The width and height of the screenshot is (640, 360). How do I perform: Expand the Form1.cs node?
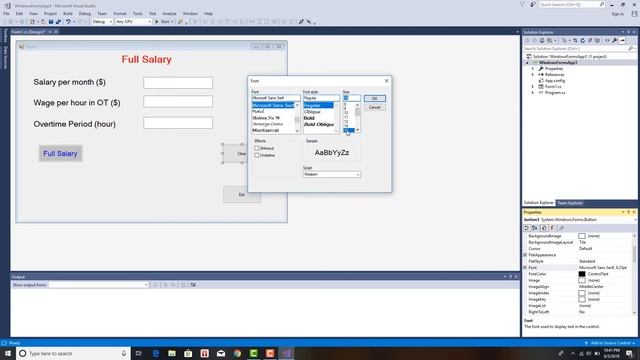pos(533,87)
